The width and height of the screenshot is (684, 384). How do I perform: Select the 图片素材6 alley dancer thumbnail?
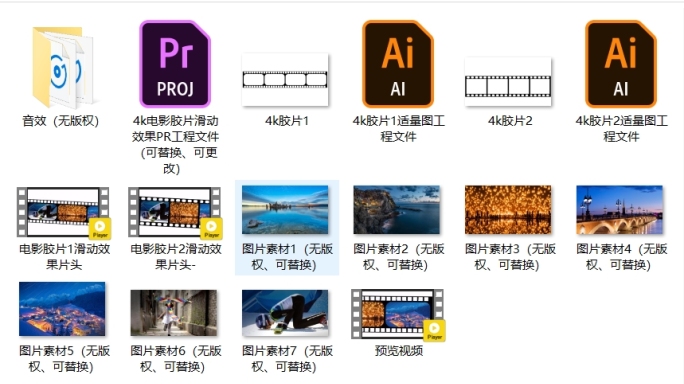click(x=174, y=313)
